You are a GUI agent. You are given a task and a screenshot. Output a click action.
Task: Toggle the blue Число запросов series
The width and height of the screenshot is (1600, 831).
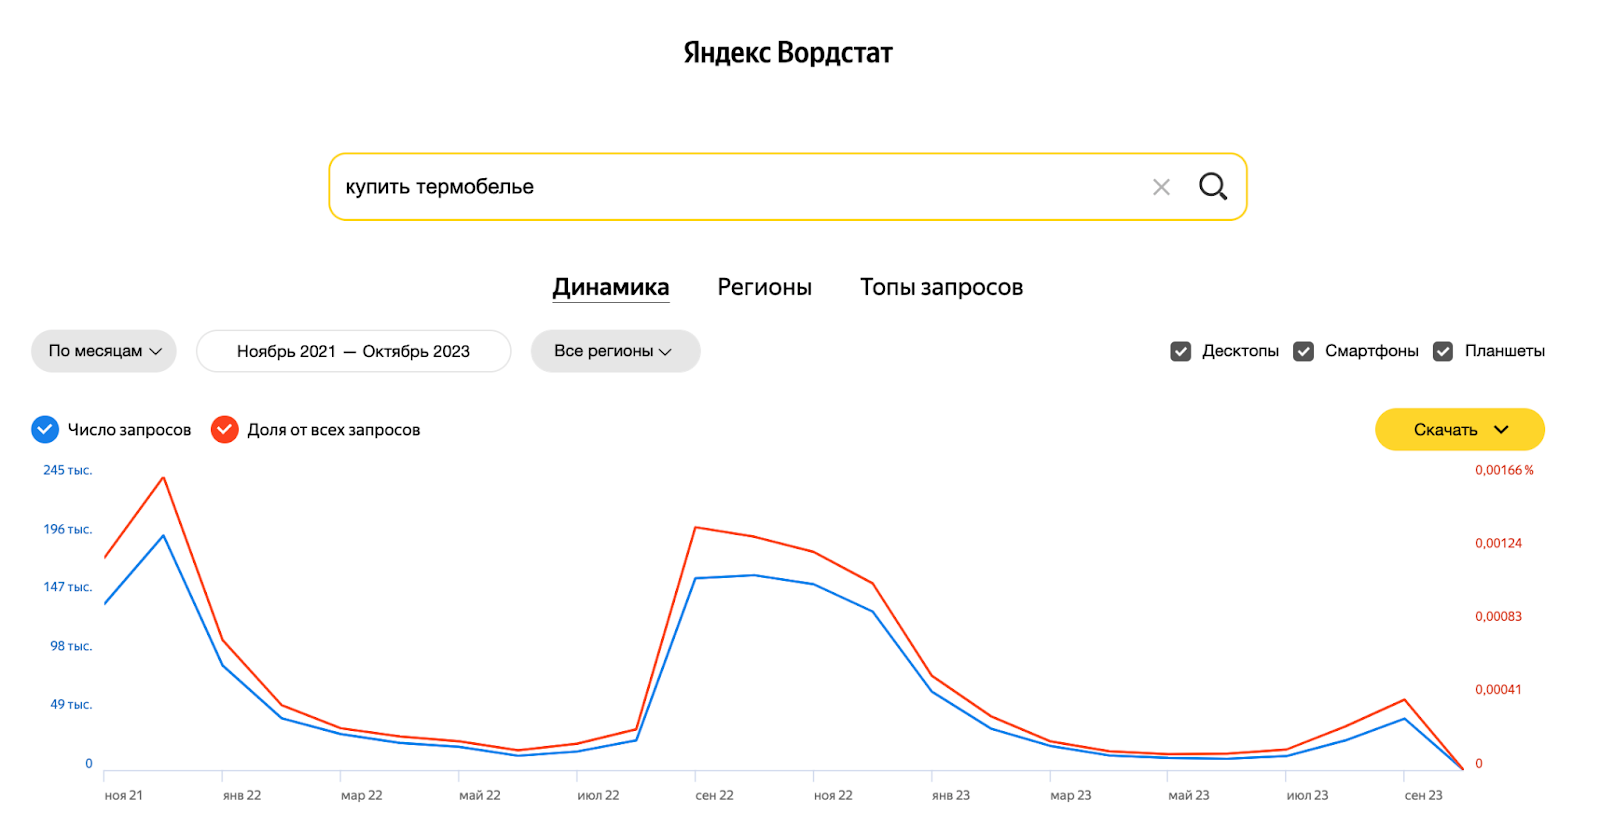tap(45, 430)
